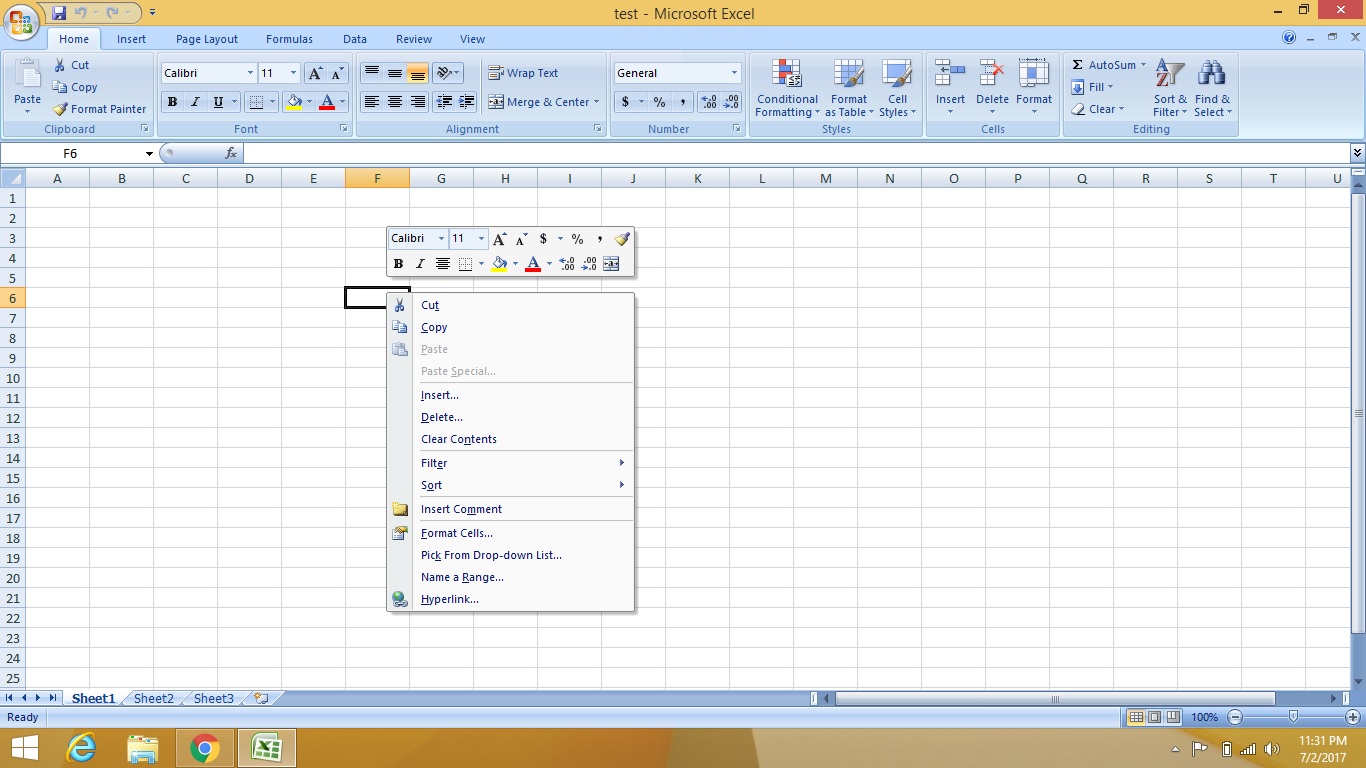Open the General number format dropdown
1366x768 pixels.
click(x=736, y=72)
